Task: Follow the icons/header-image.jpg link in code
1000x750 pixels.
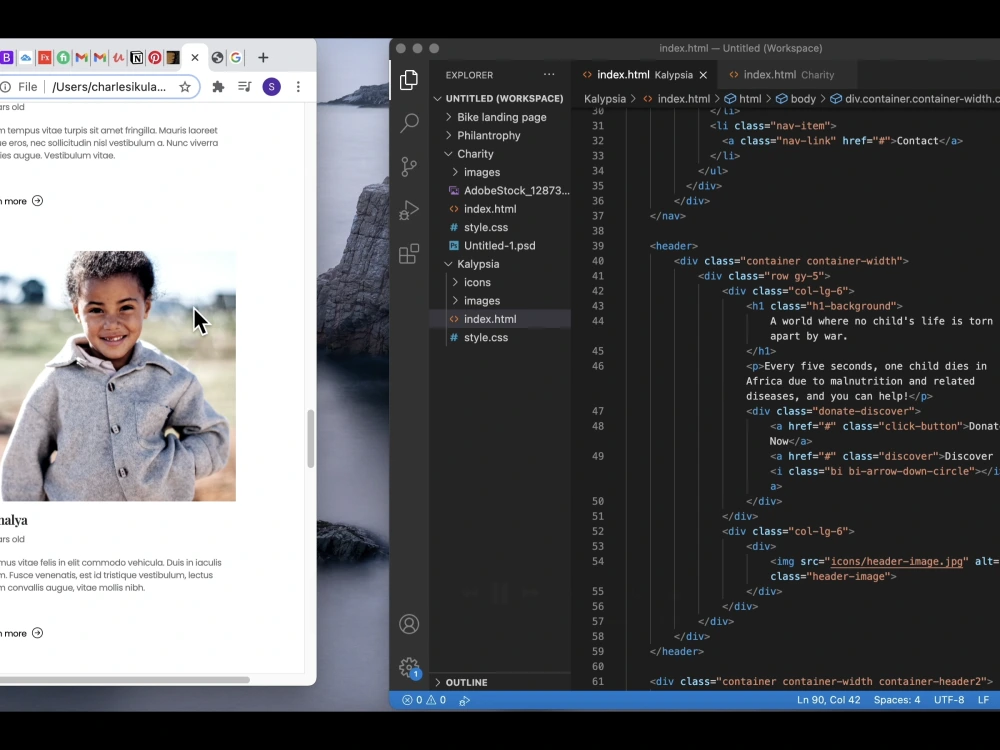Action: [x=896, y=561]
